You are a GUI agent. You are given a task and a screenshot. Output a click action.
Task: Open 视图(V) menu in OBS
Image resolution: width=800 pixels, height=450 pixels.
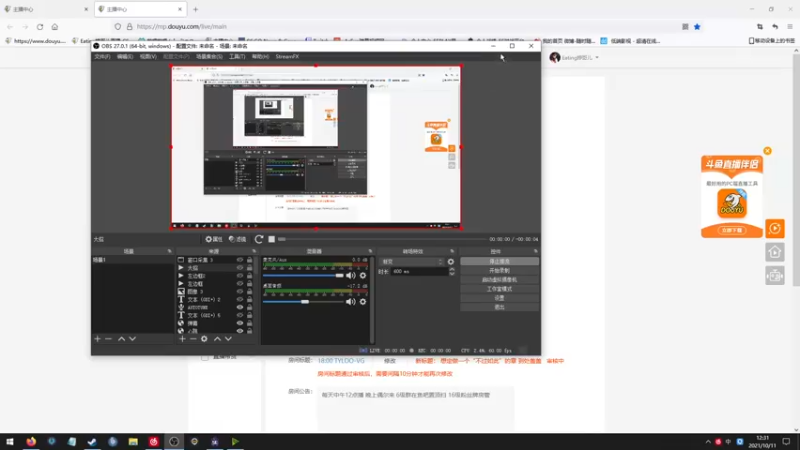point(148,57)
